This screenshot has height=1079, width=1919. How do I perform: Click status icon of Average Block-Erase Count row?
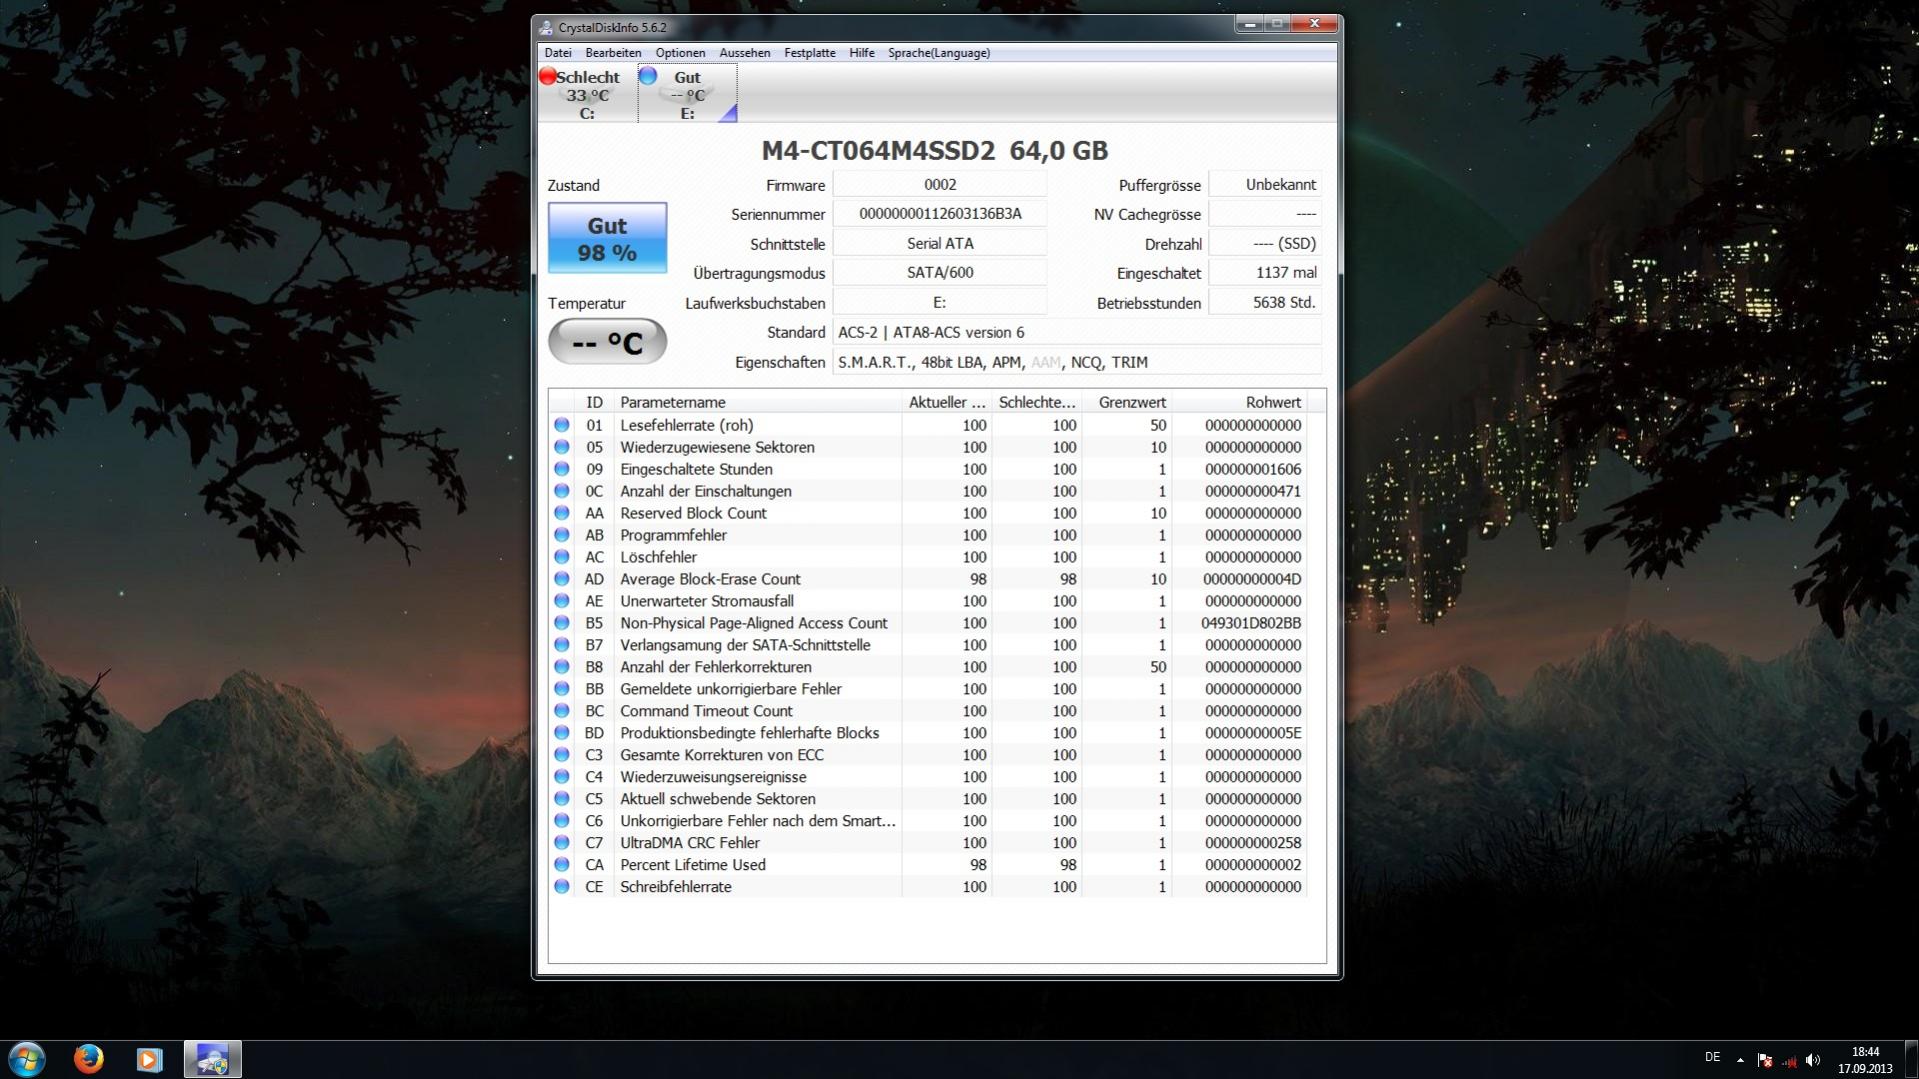click(x=562, y=579)
